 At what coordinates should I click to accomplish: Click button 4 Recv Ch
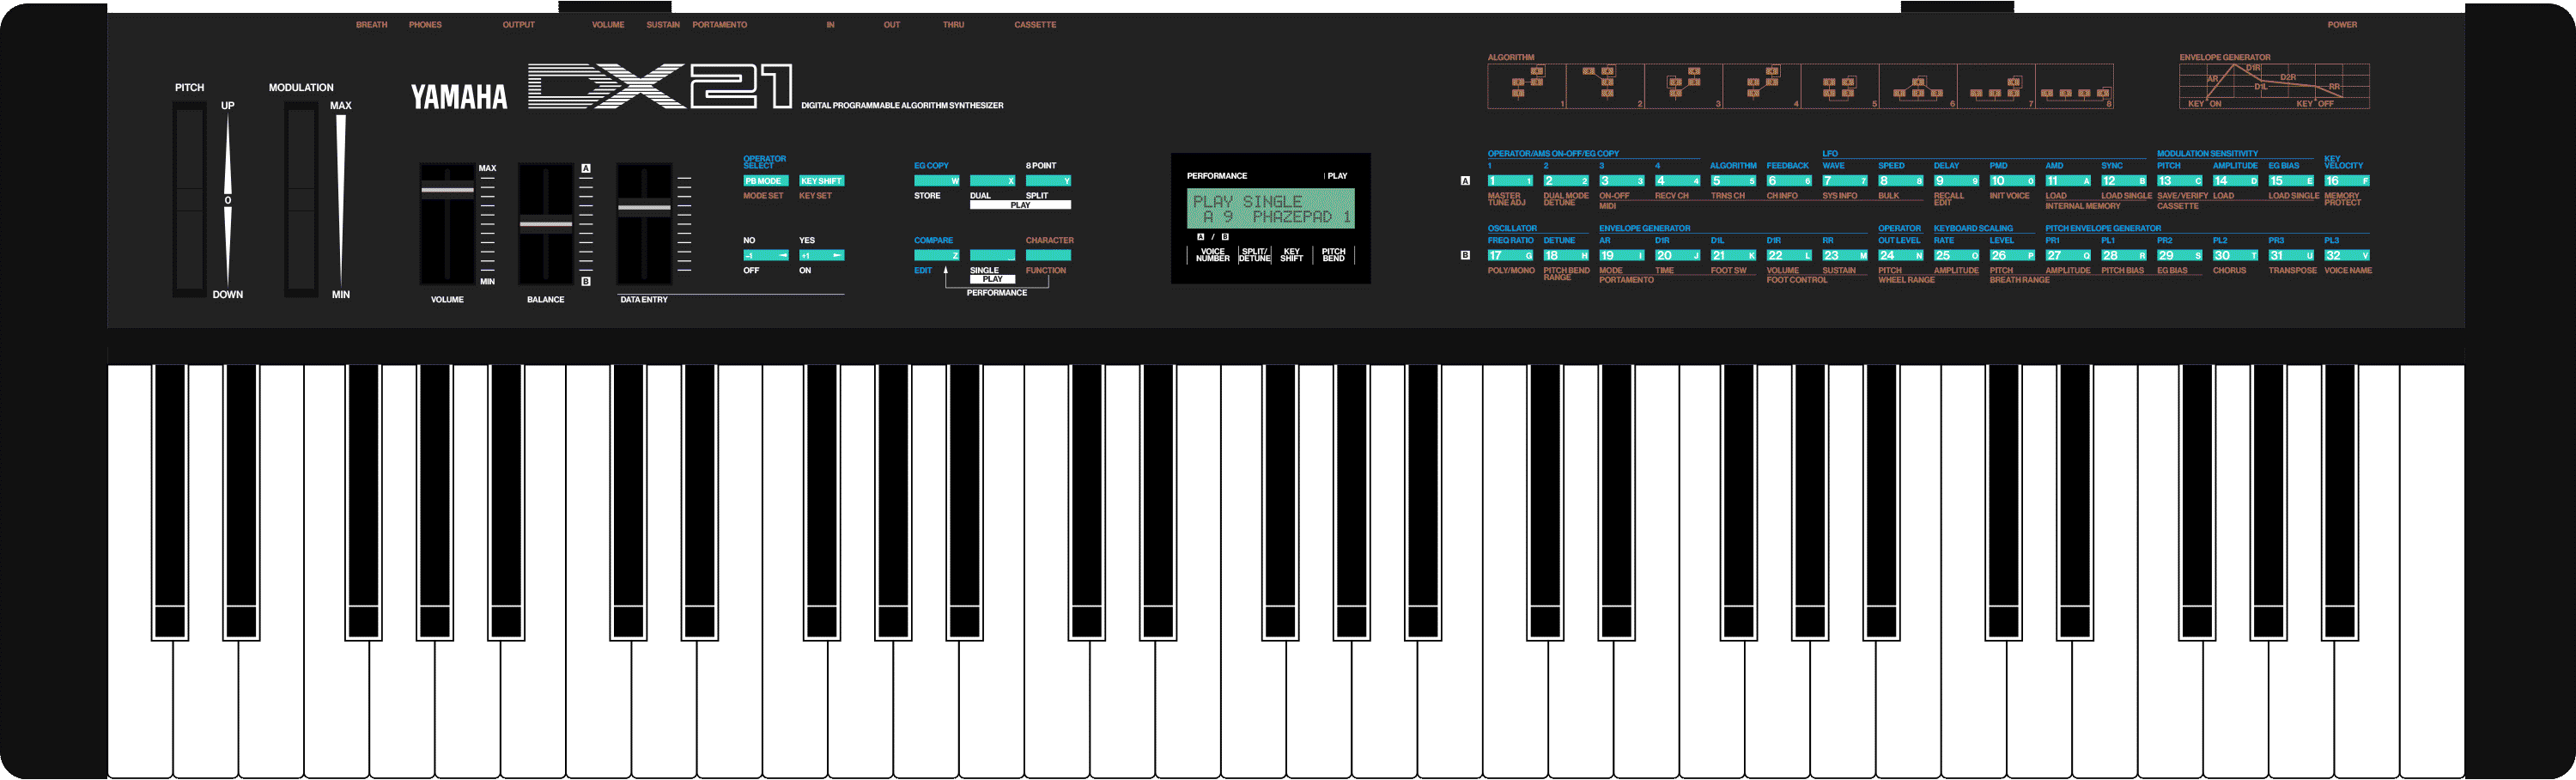[x=1677, y=181]
